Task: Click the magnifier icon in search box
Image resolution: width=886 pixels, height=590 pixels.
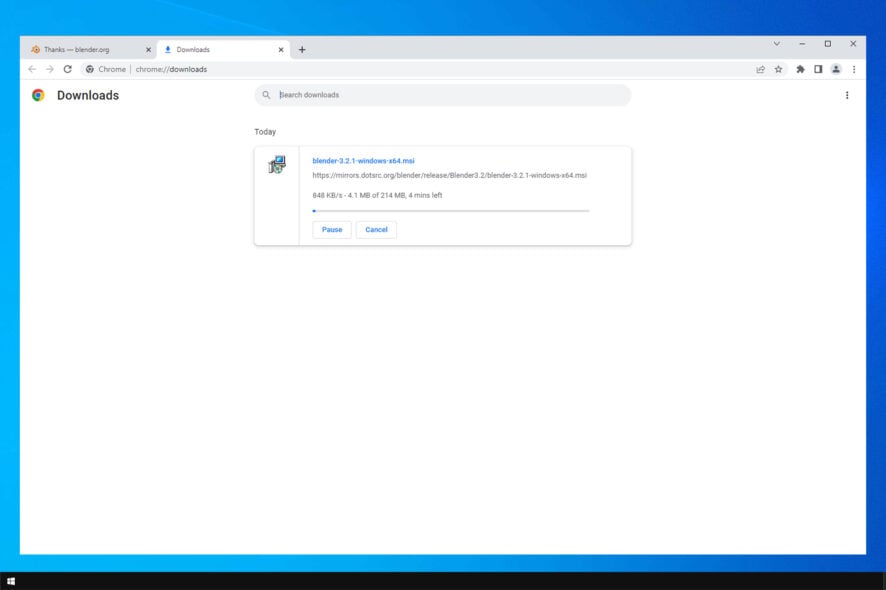Action: tap(266, 95)
